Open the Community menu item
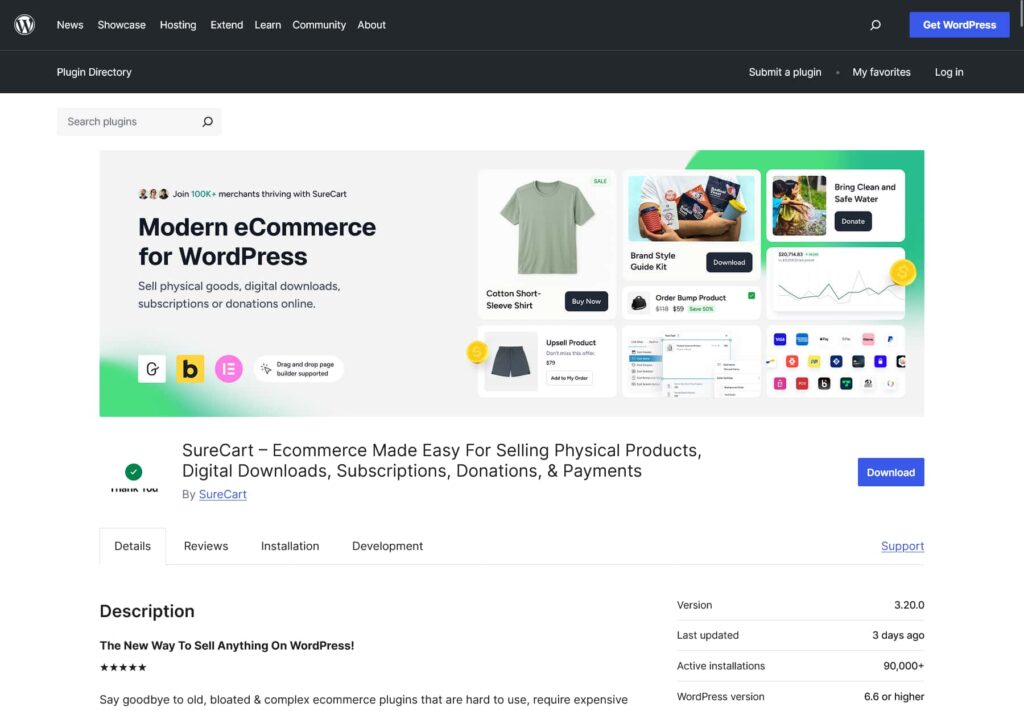Viewport: 1024px width, 711px height. [318, 25]
